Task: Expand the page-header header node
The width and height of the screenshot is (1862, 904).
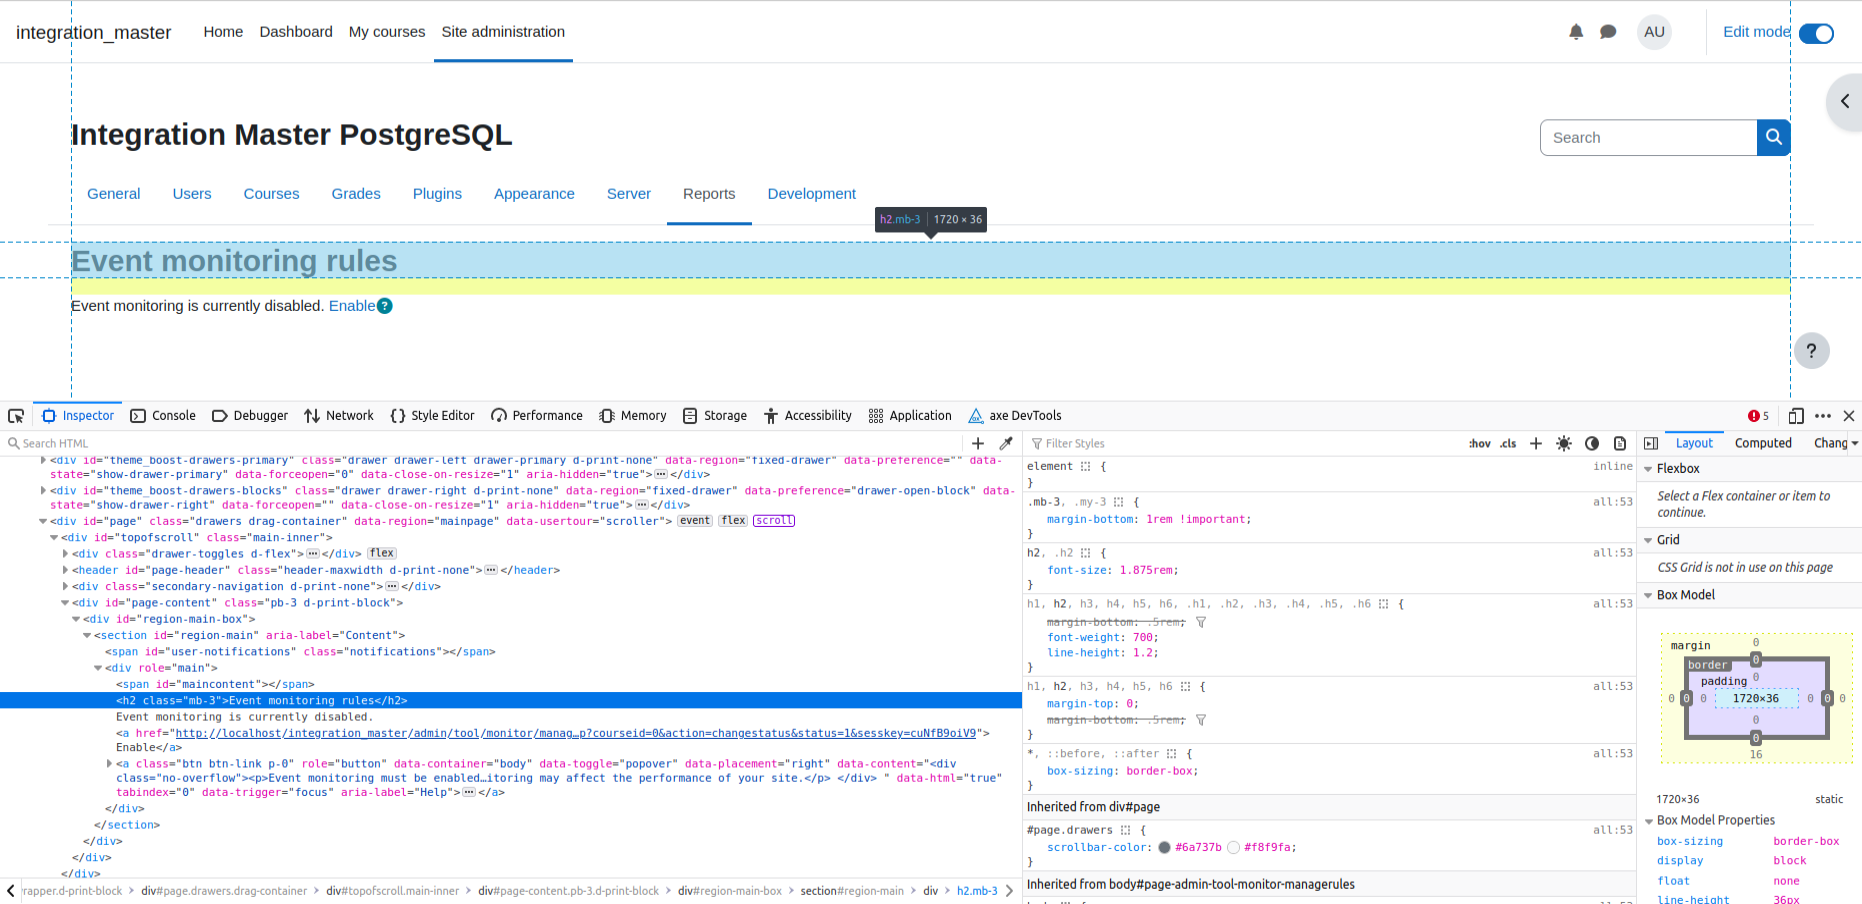Action: click(65, 570)
